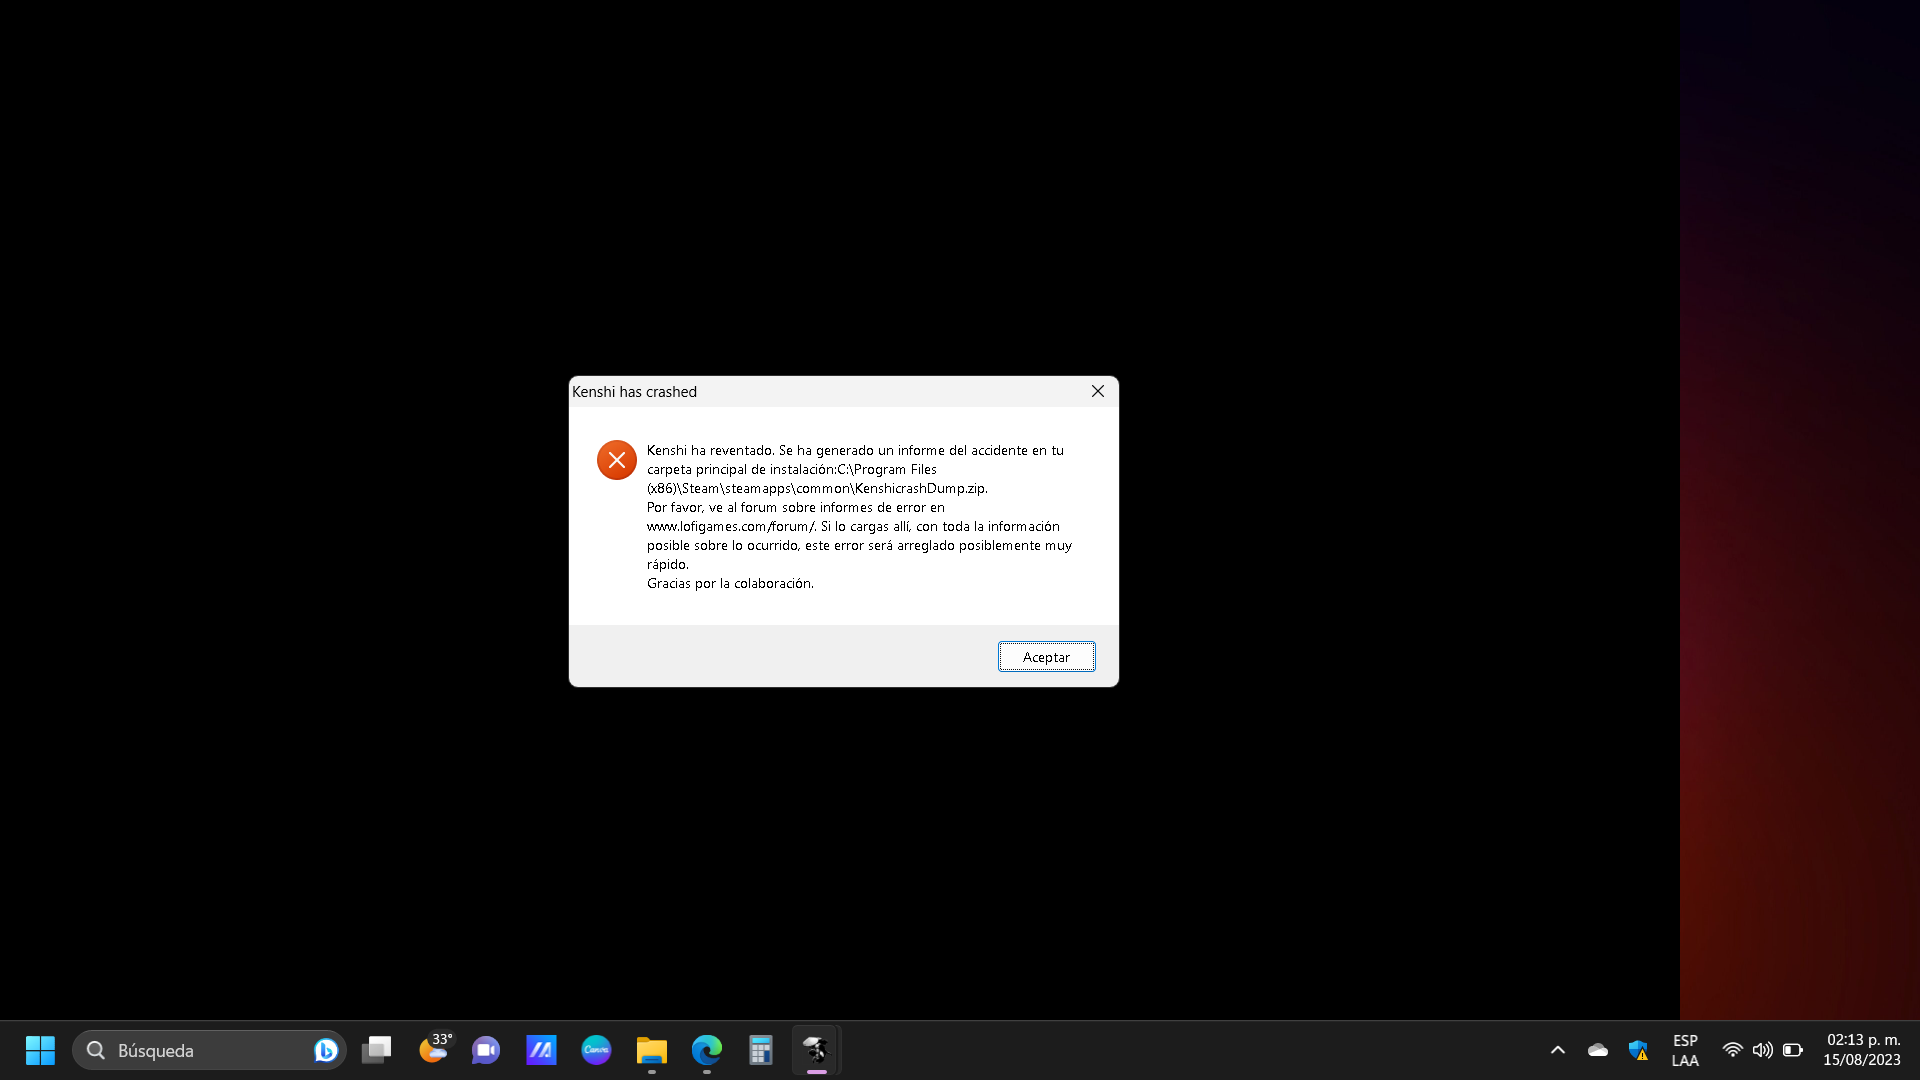This screenshot has height=1080, width=1920.
Task: Open Calculator from the taskbar
Action: 761,1050
